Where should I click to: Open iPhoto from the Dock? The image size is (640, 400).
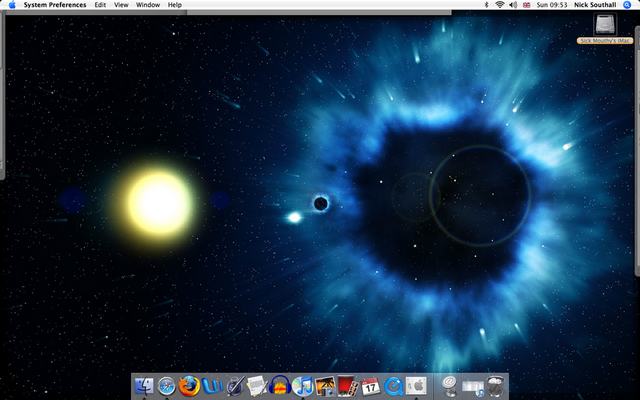325,386
